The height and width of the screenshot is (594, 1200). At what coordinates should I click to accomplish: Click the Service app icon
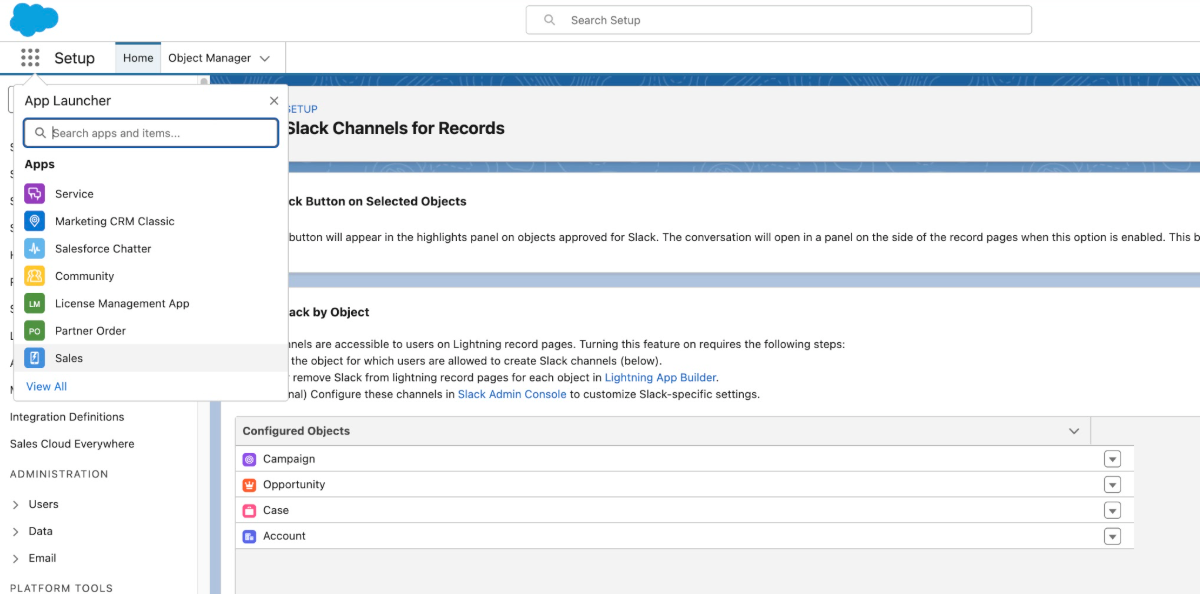click(35, 194)
